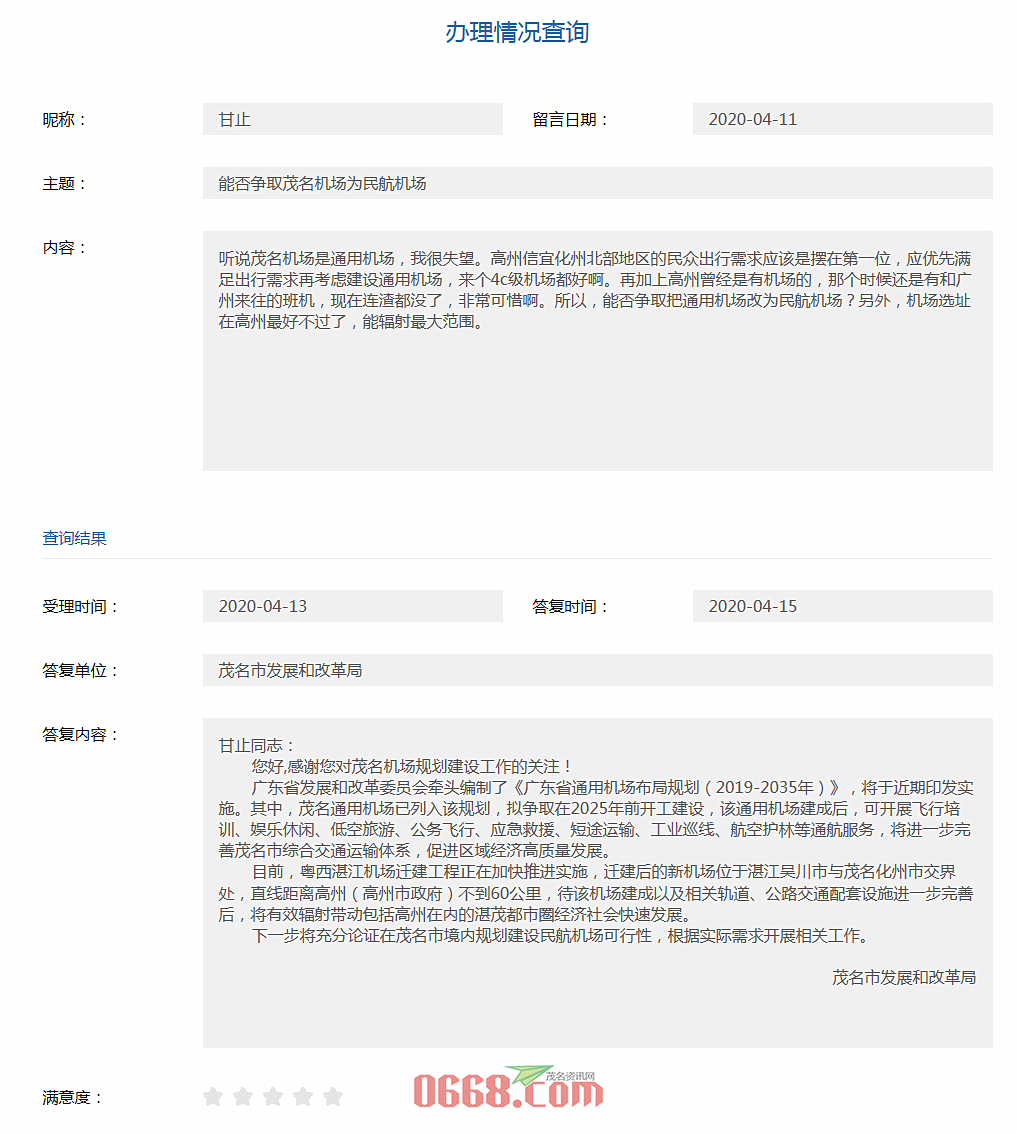The width and height of the screenshot is (1017, 1134).
Task: Click the star rating row to adjust satisfaction
Action: [272, 1096]
